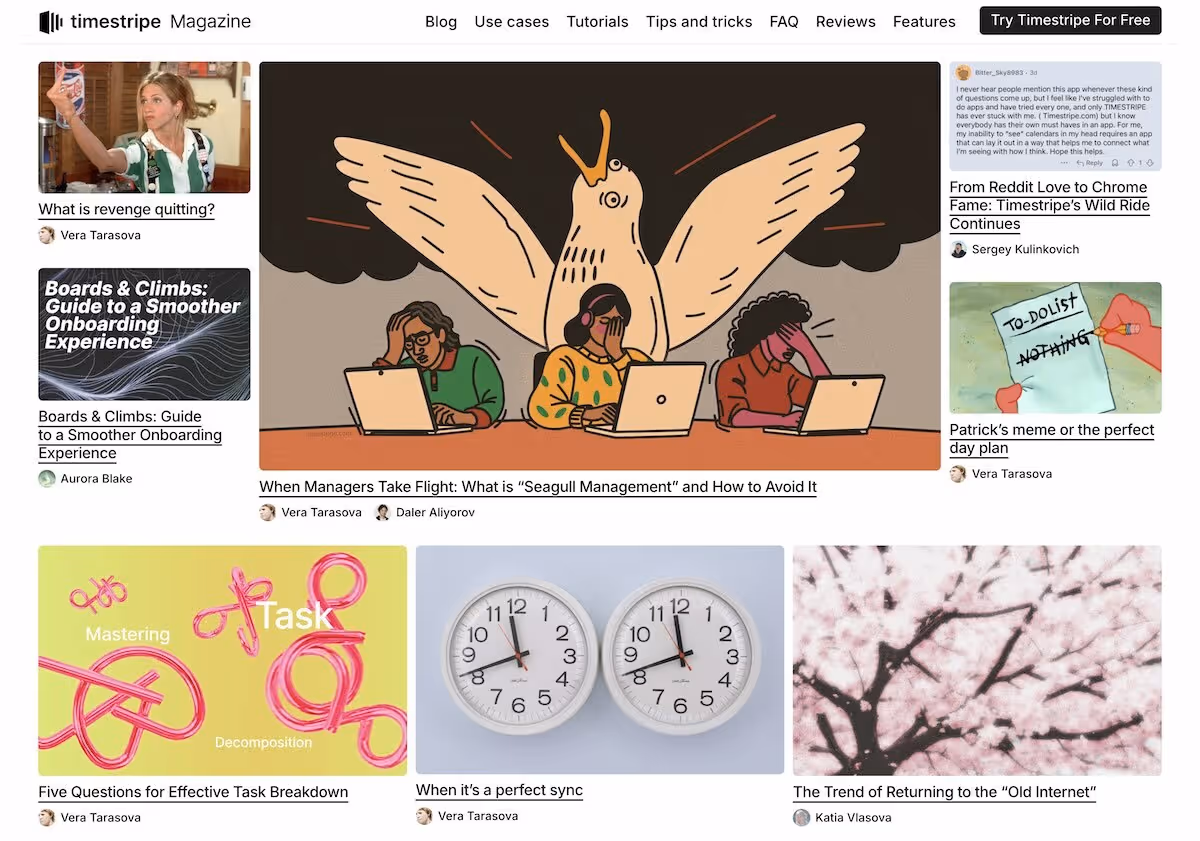The image size is (1200, 841).
Task: Click the two clocks thumbnail image
Action: [600, 660]
